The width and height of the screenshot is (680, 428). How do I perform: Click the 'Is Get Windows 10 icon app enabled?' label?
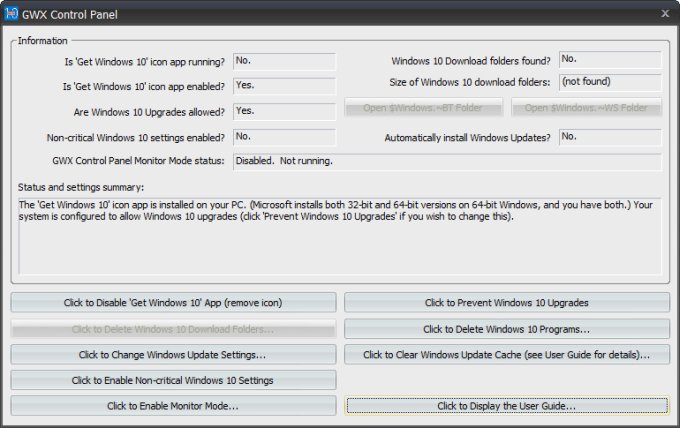pos(144,87)
